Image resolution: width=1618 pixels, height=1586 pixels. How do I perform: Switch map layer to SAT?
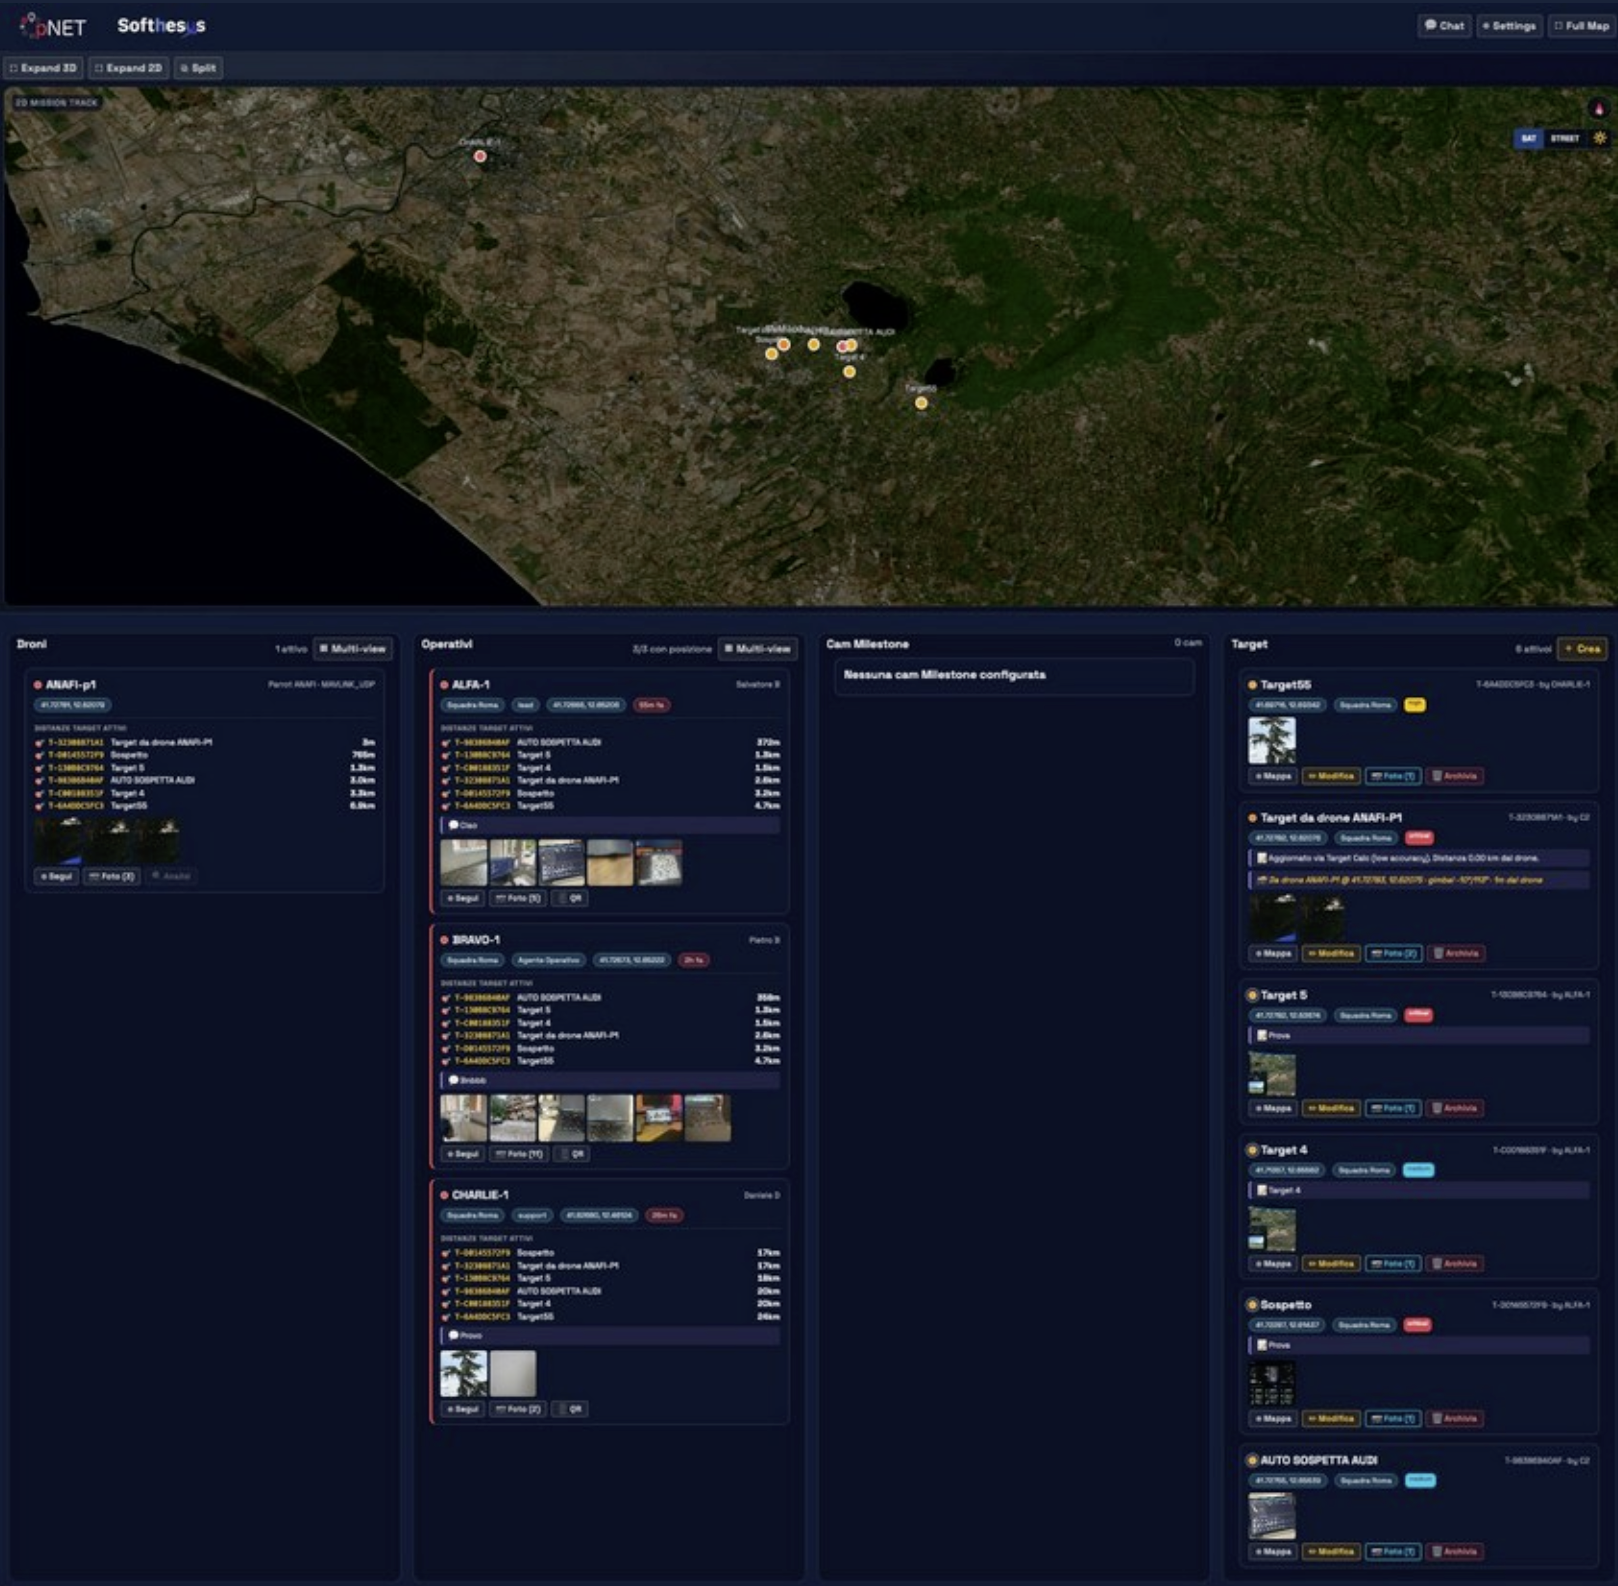(1528, 138)
